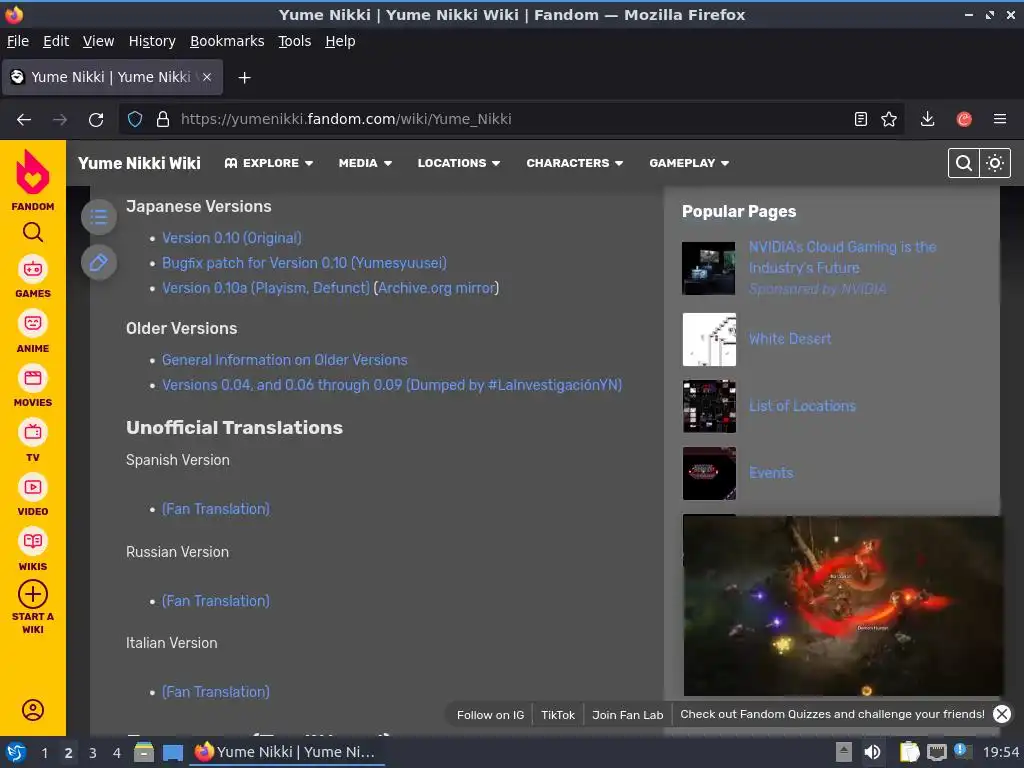Toggle Reader View icon in address bar
The height and width of the screenshot is (768, 1024).
tap(861, 119)
